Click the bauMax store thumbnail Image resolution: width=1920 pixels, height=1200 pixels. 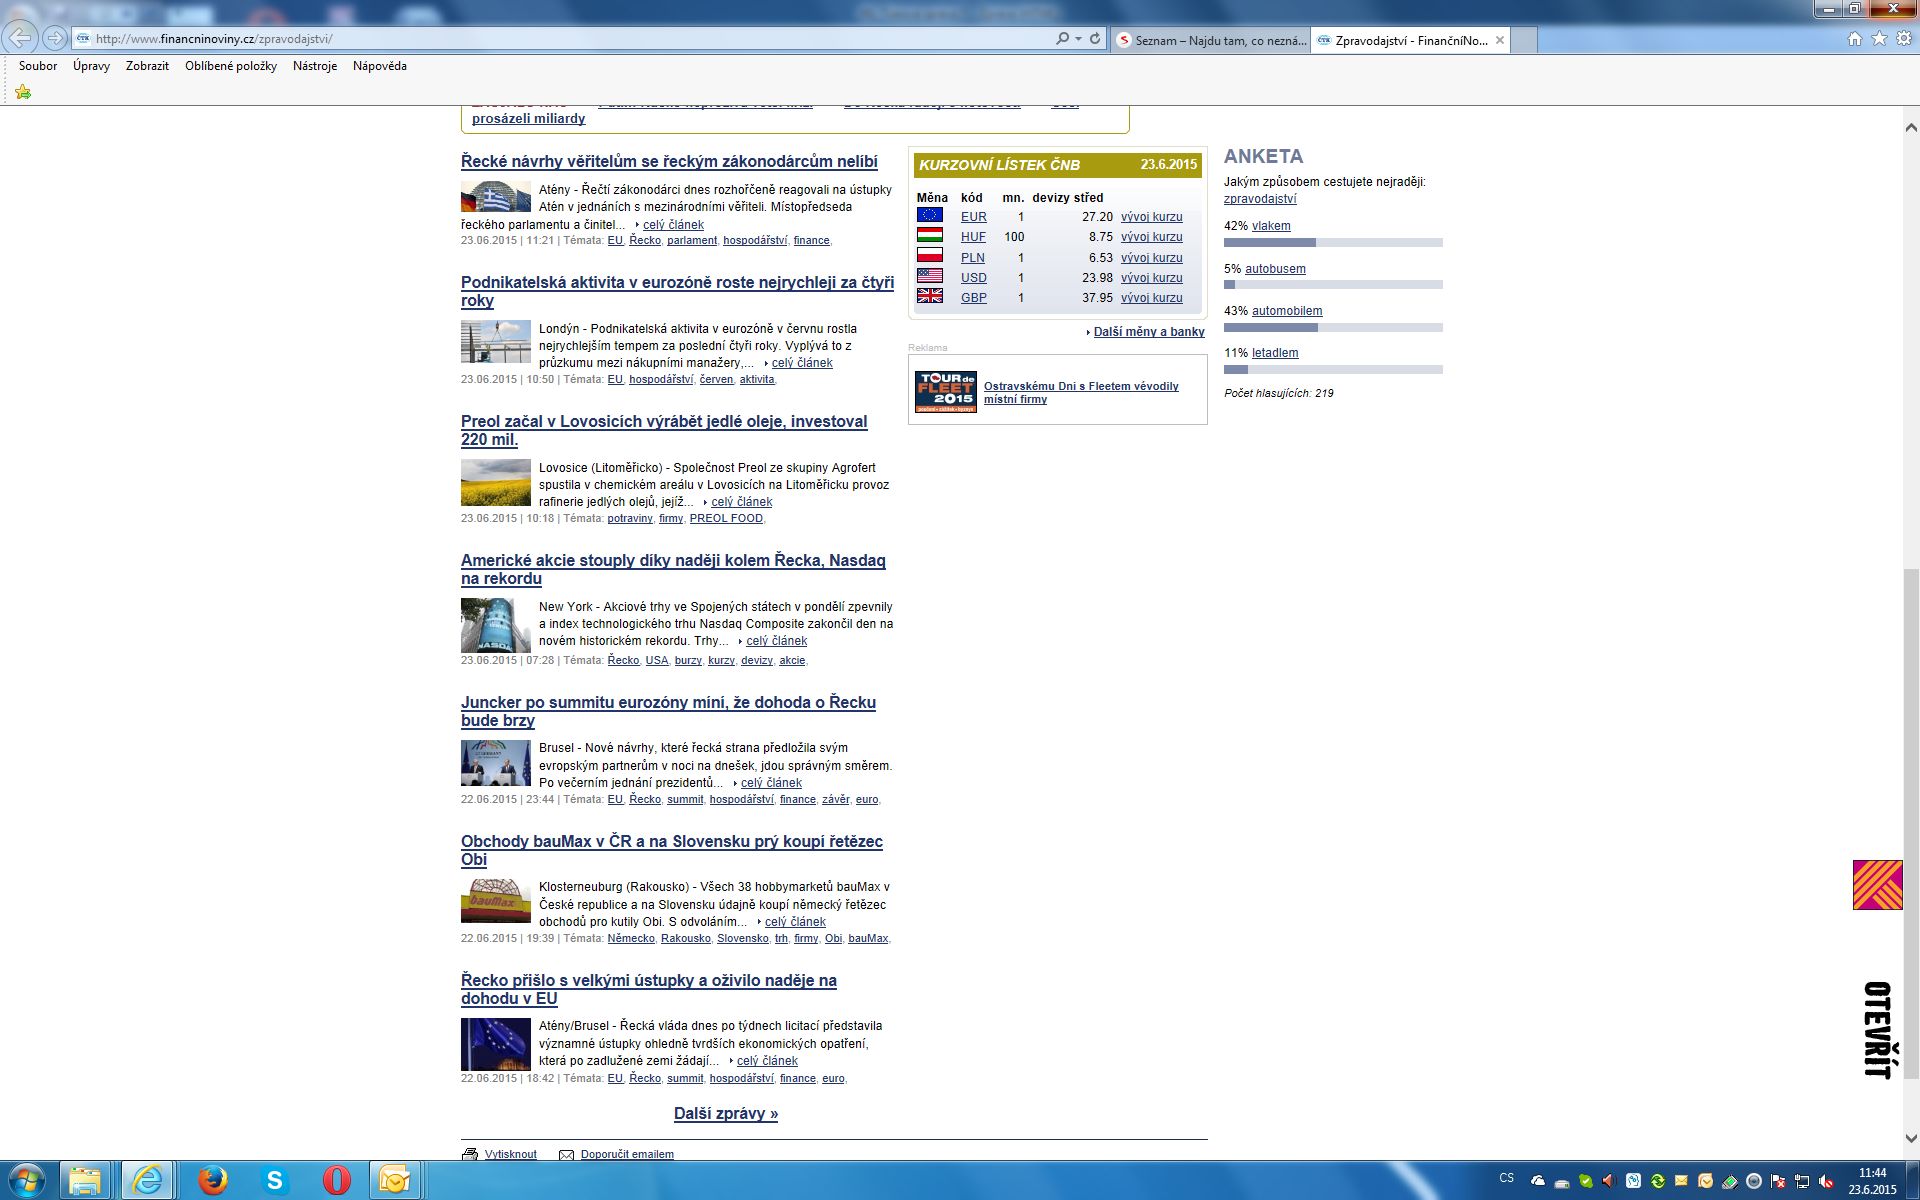coord(496,900)
